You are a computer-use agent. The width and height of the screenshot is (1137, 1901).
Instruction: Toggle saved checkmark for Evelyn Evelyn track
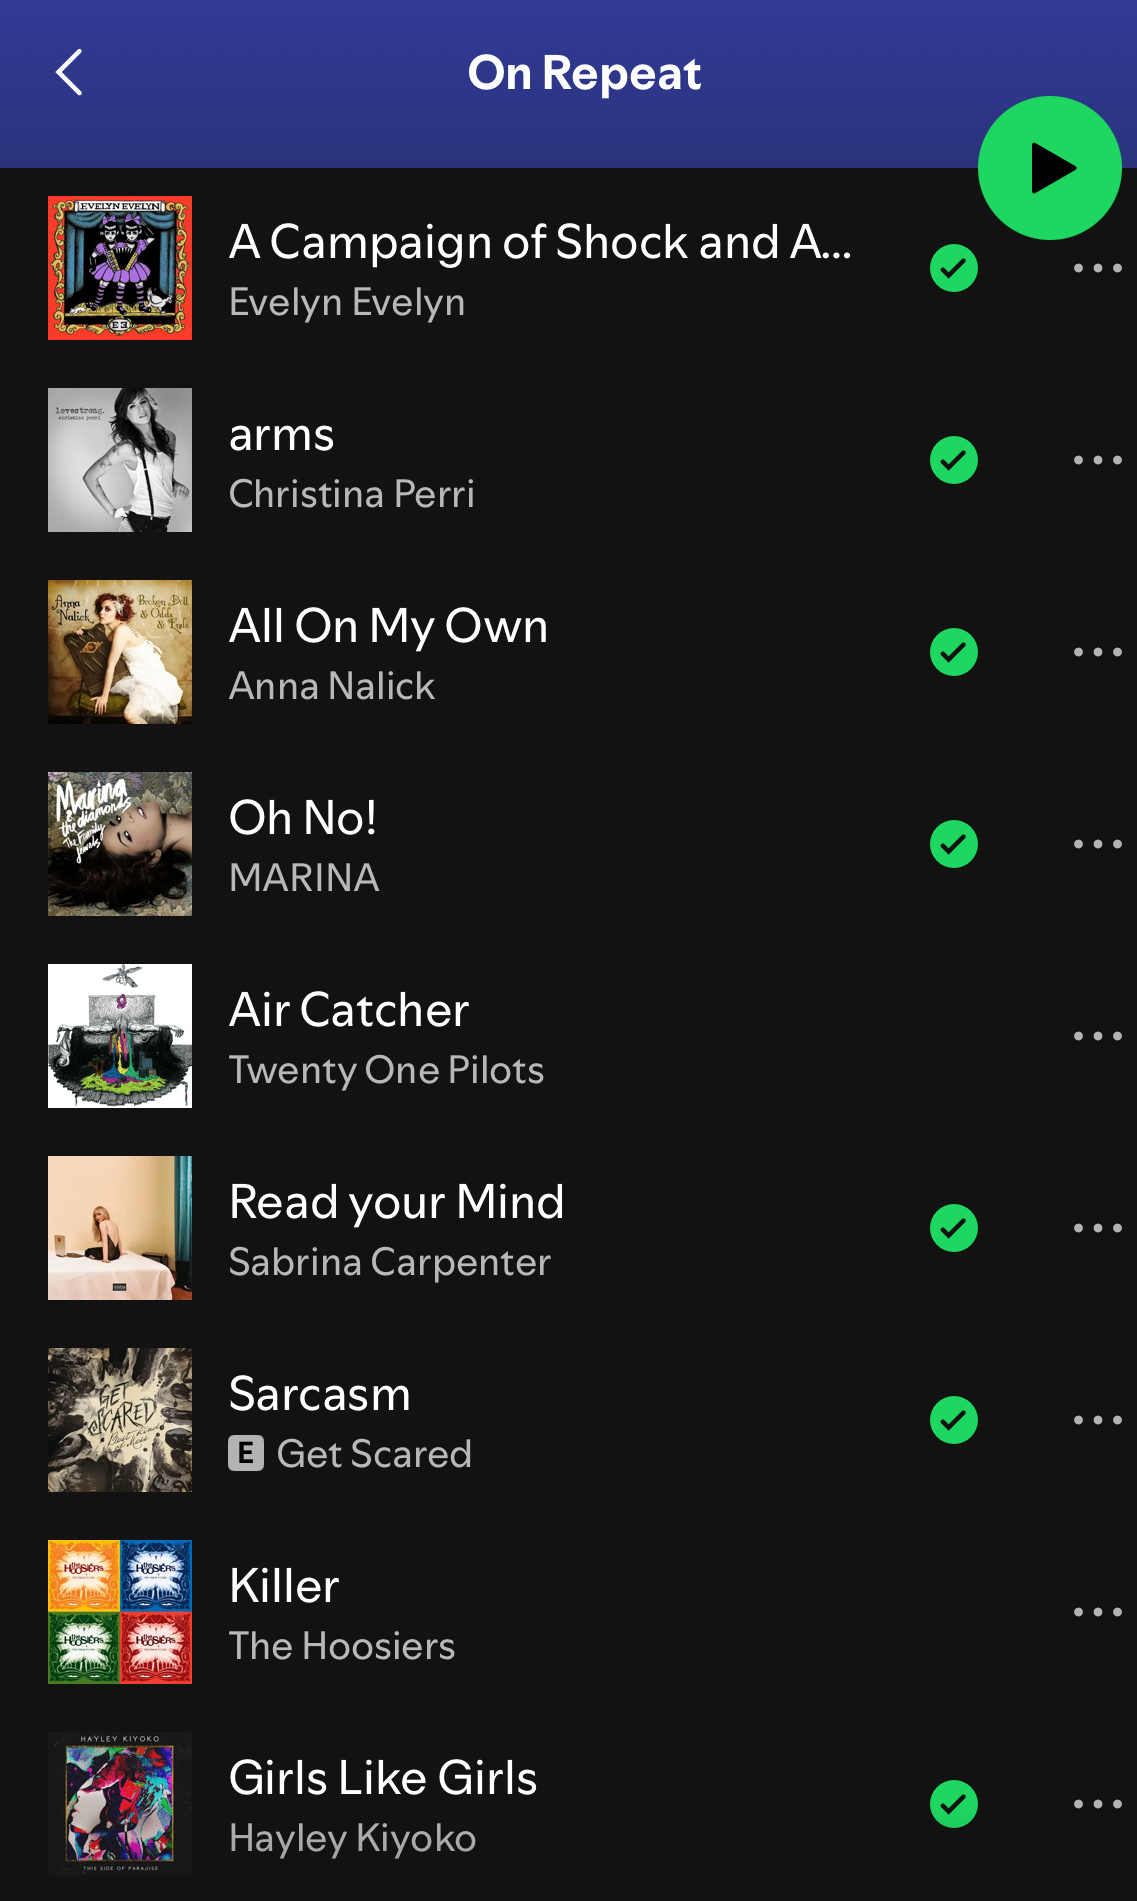(x=954, y=268)
